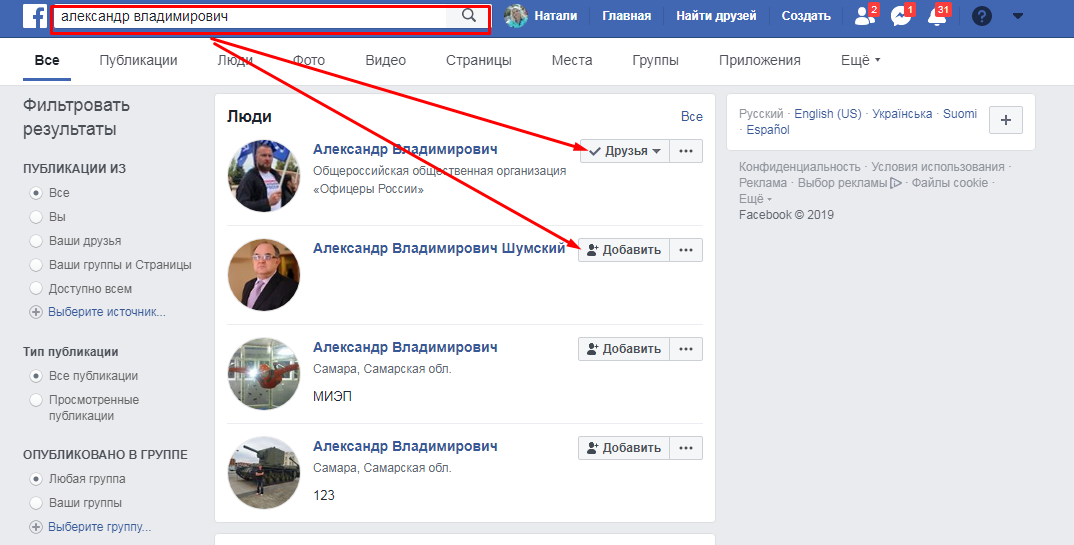The width and height of the screenshot is (1074, 545).
Task: Open profile photo of МИЭП result
Action: (264, 374)
